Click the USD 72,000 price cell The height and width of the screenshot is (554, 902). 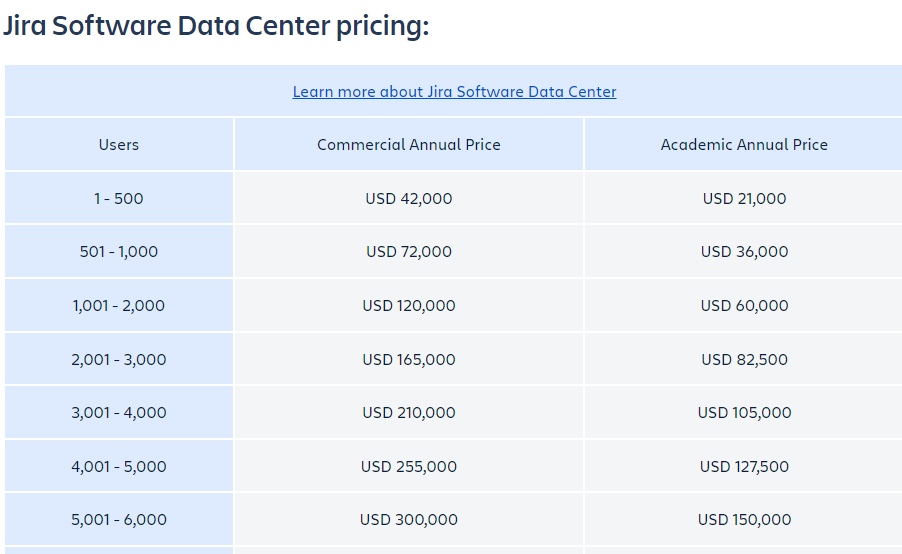pos(409,252)
